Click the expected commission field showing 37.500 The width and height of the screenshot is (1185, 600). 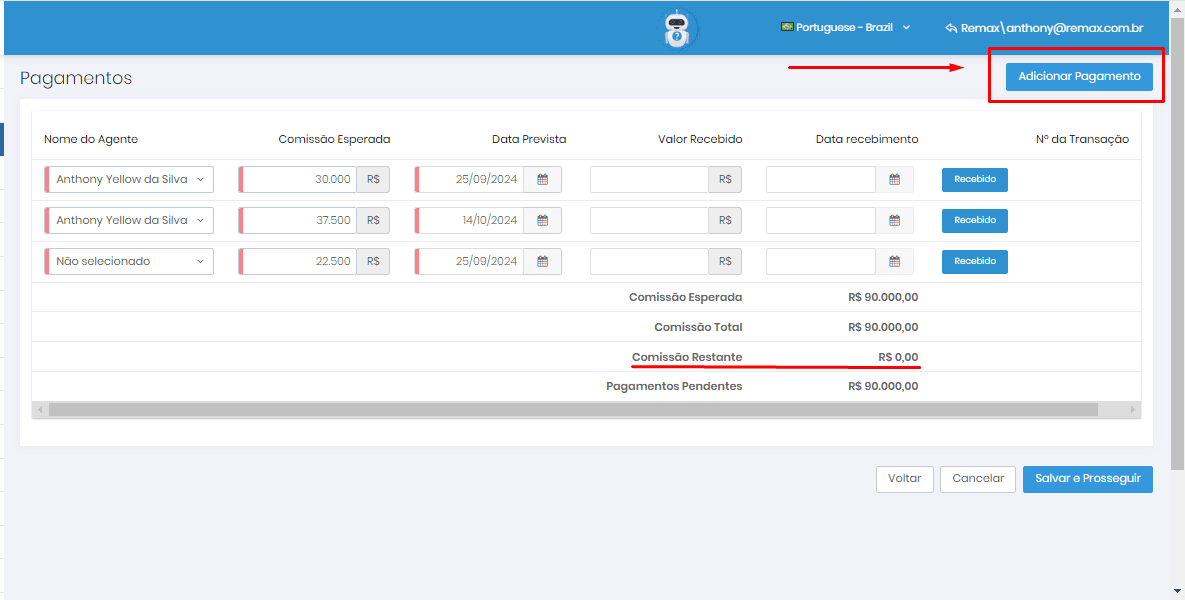point(298,221)
